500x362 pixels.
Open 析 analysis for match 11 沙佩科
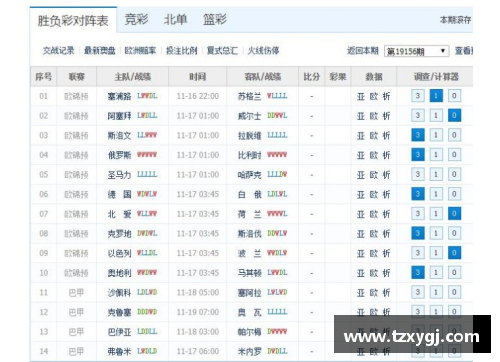[x=386, y=293]
